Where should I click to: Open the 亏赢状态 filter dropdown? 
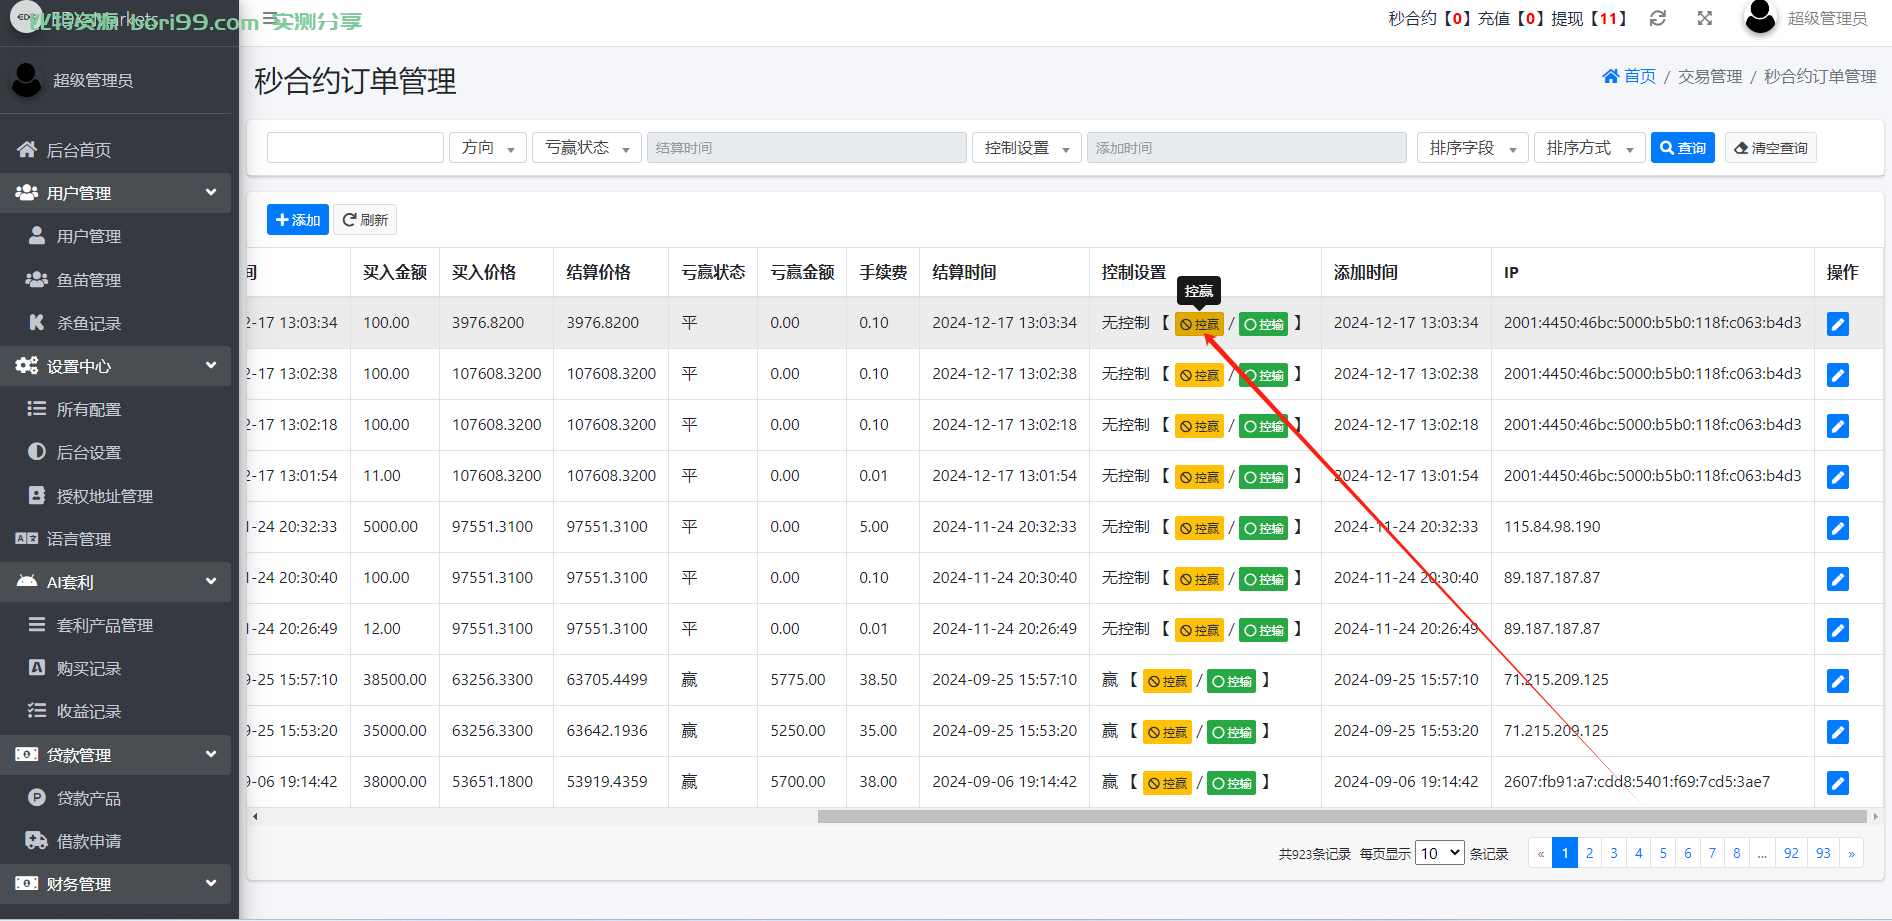tap(587, 148)
